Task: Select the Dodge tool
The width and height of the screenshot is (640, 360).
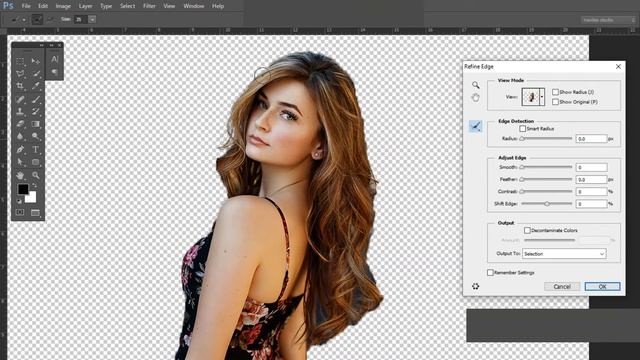Action: [36, 136]
